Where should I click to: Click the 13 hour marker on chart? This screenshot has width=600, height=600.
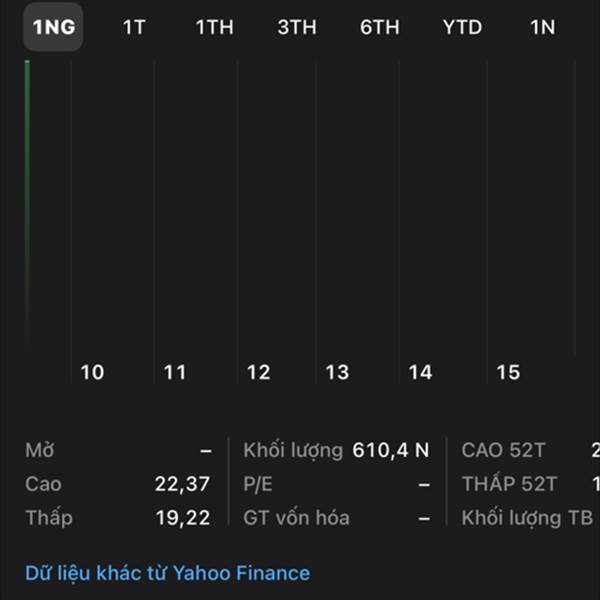337,372
